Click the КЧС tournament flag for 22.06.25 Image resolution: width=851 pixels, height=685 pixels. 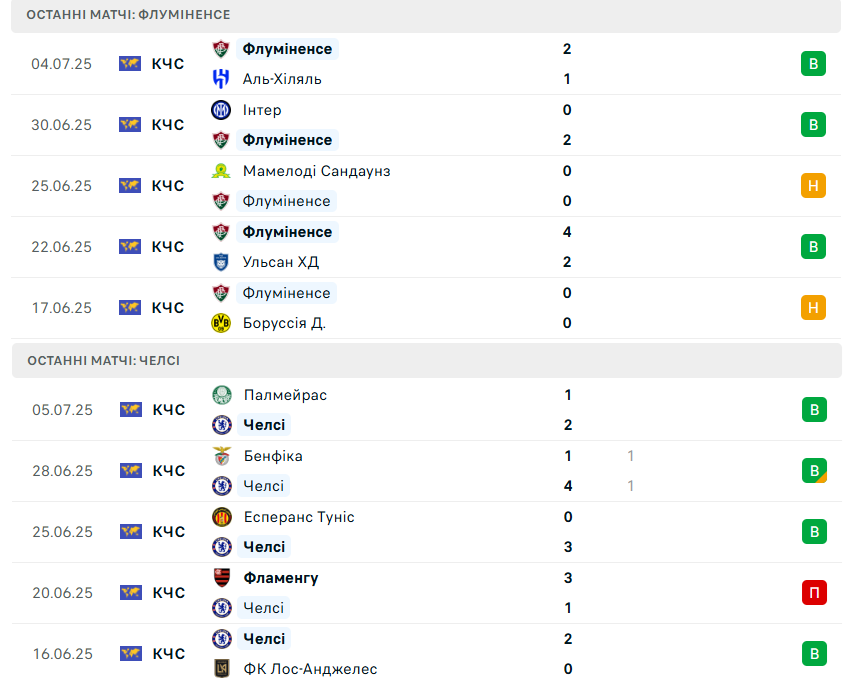(x=130, y=246)
